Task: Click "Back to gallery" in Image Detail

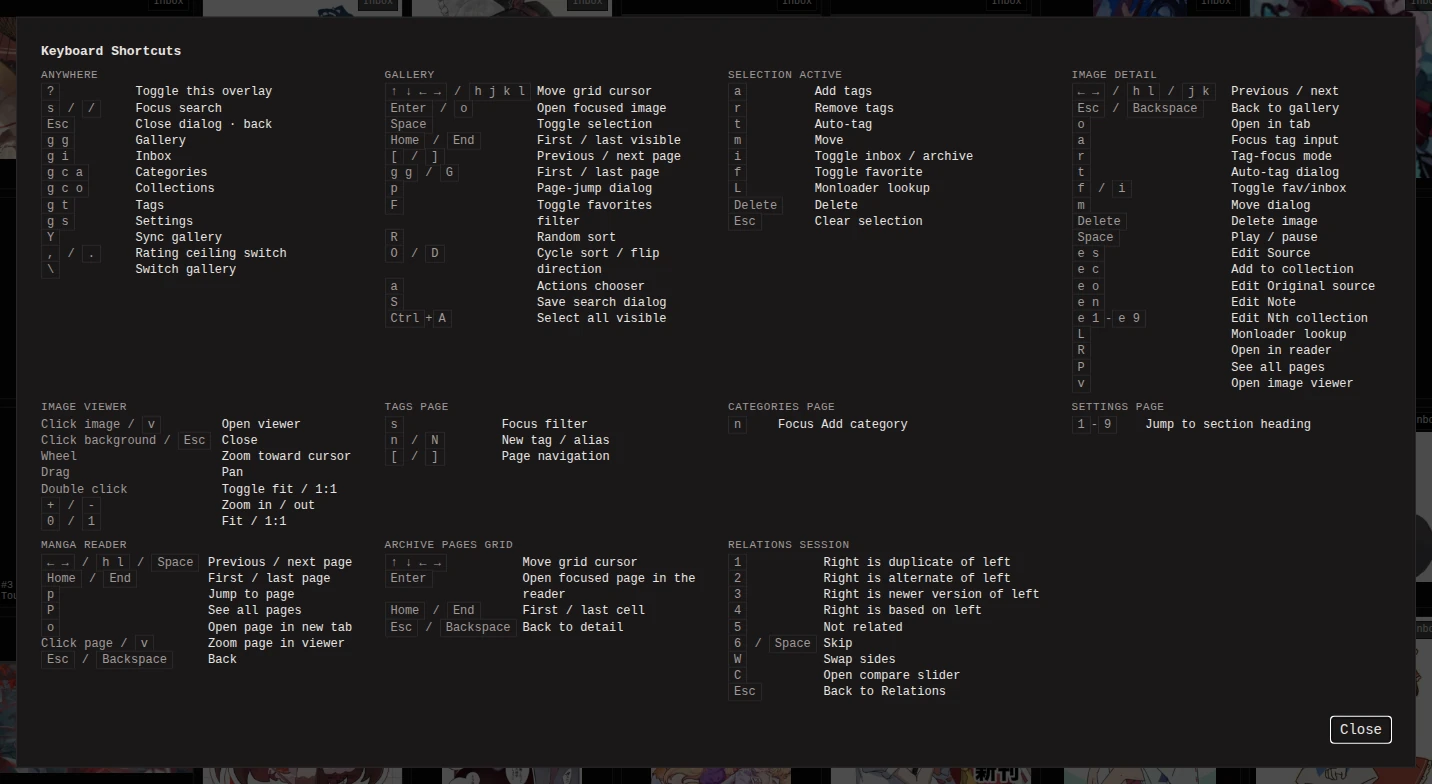Action: 1285,108
